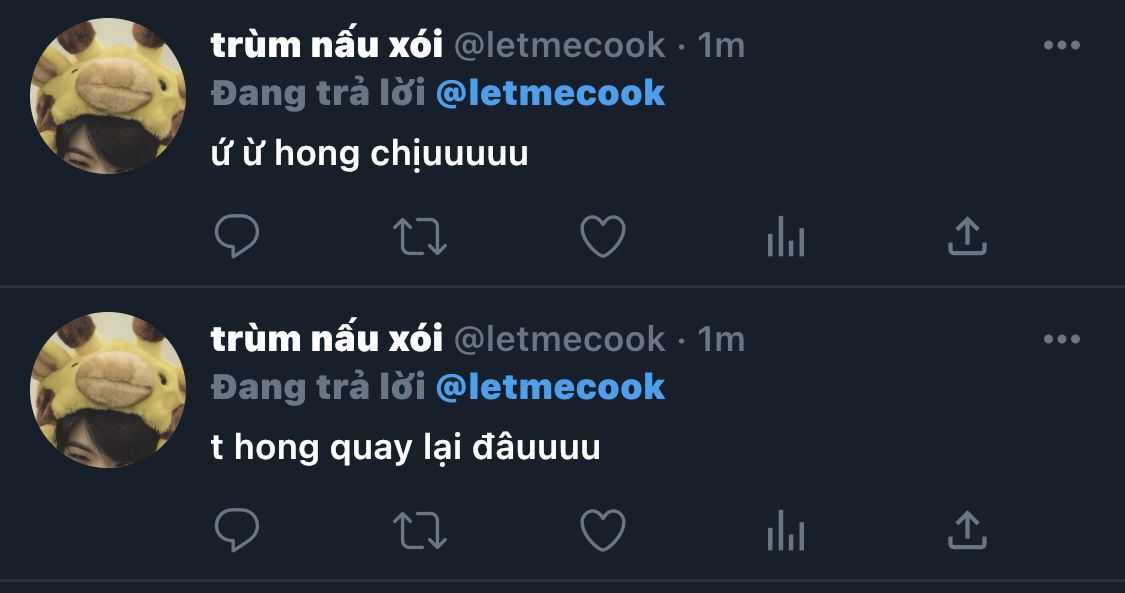Retweet "t hong quay lại đâuuuu" tweet
Image resolution: width=1125 pixels, height=593 pixels.
pos(420,531)
